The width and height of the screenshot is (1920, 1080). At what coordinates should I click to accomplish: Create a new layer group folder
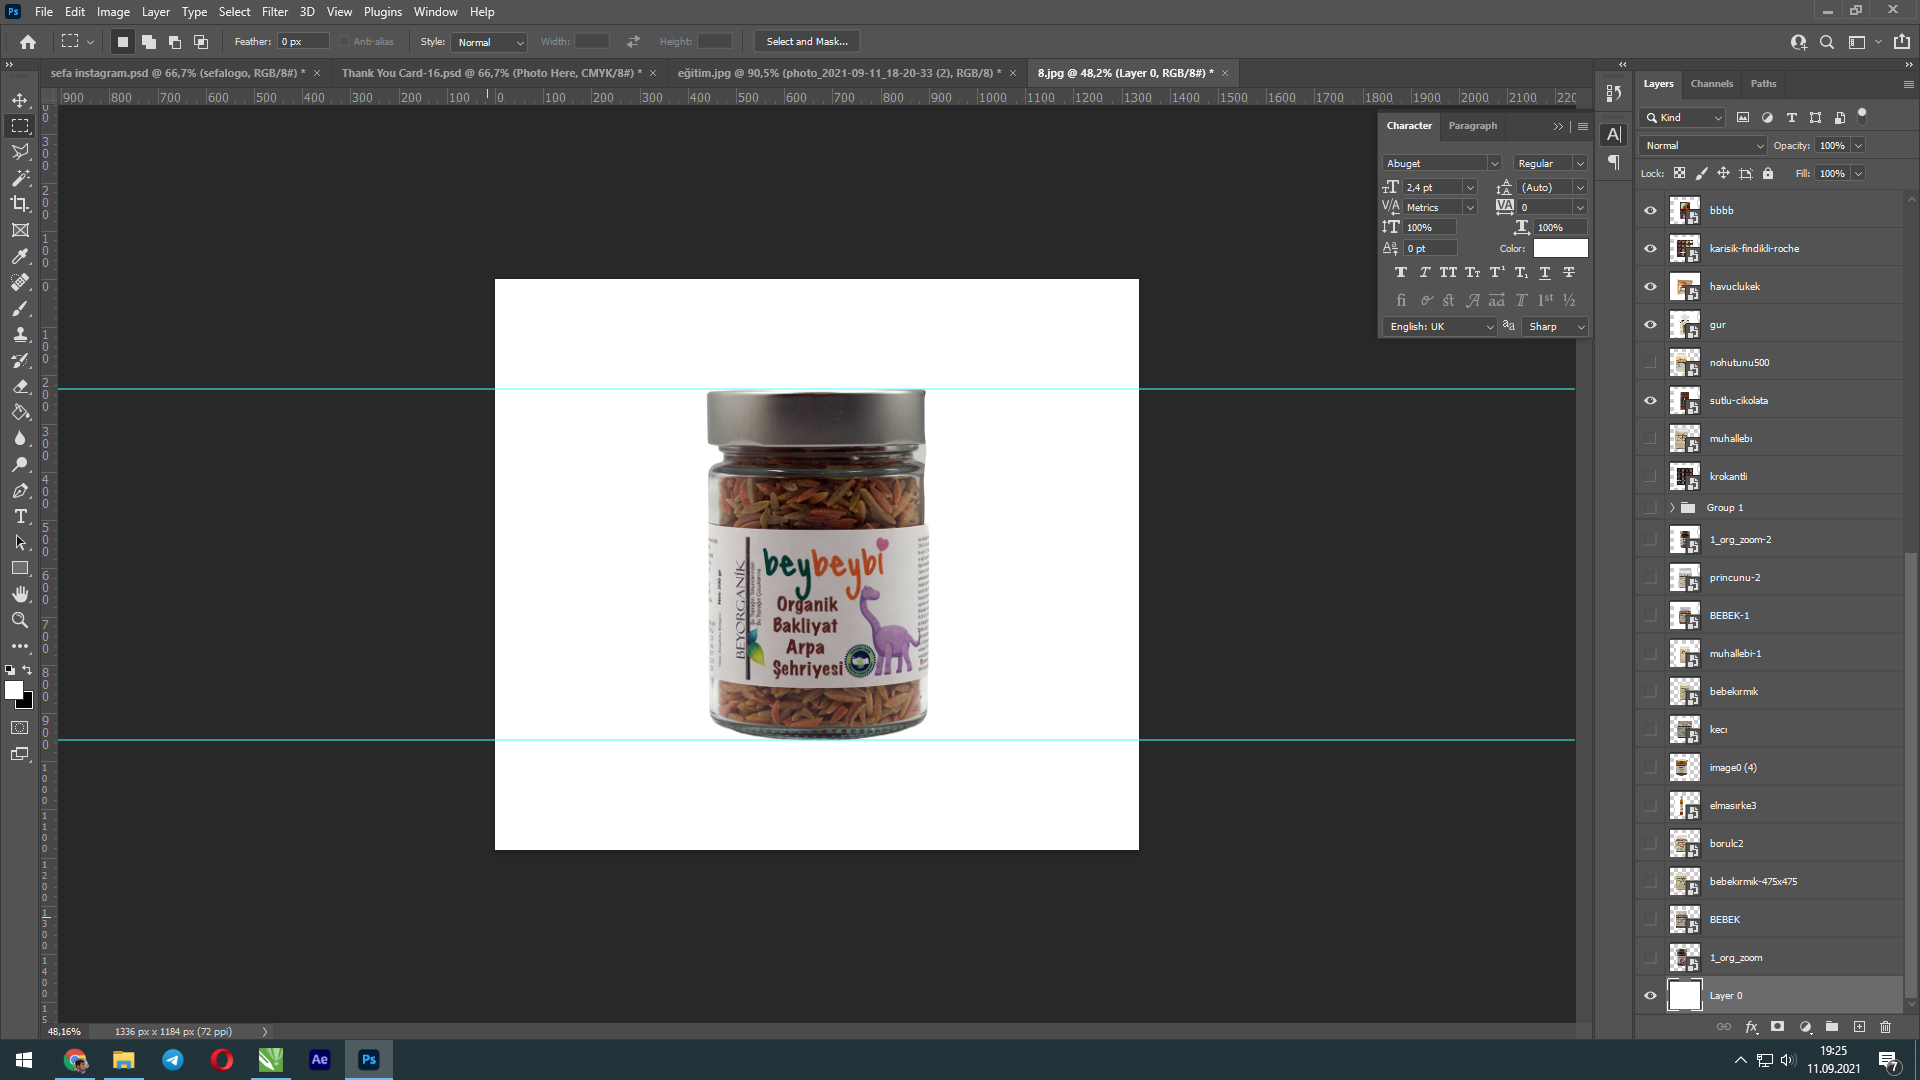[x=1832, y=1027]
